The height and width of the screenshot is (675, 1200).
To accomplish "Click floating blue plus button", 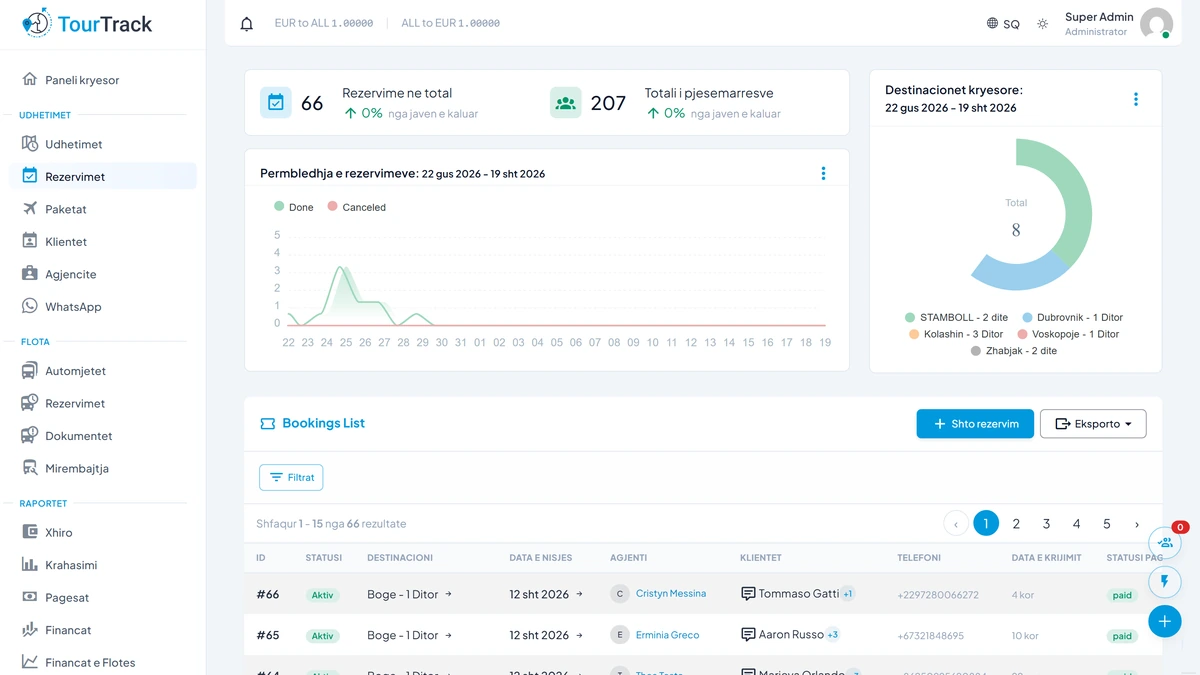I will pyautogui.click(x=1165, y=622).
